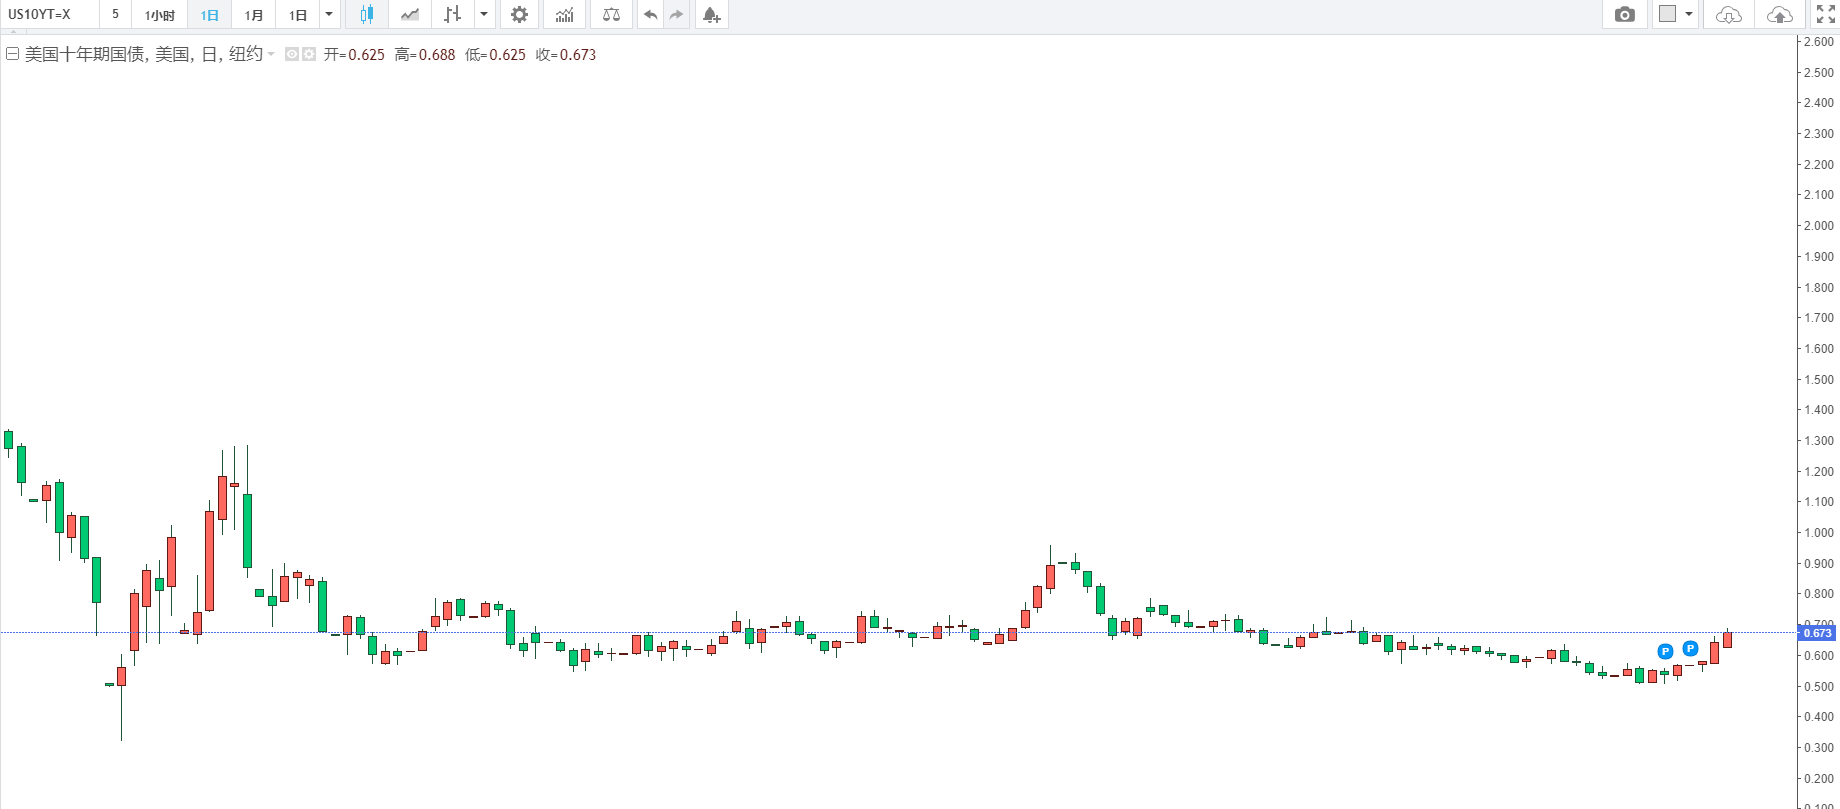1840x809 pixels.
Task: Click the later blue P event marker
Action: coord(1690,648)
